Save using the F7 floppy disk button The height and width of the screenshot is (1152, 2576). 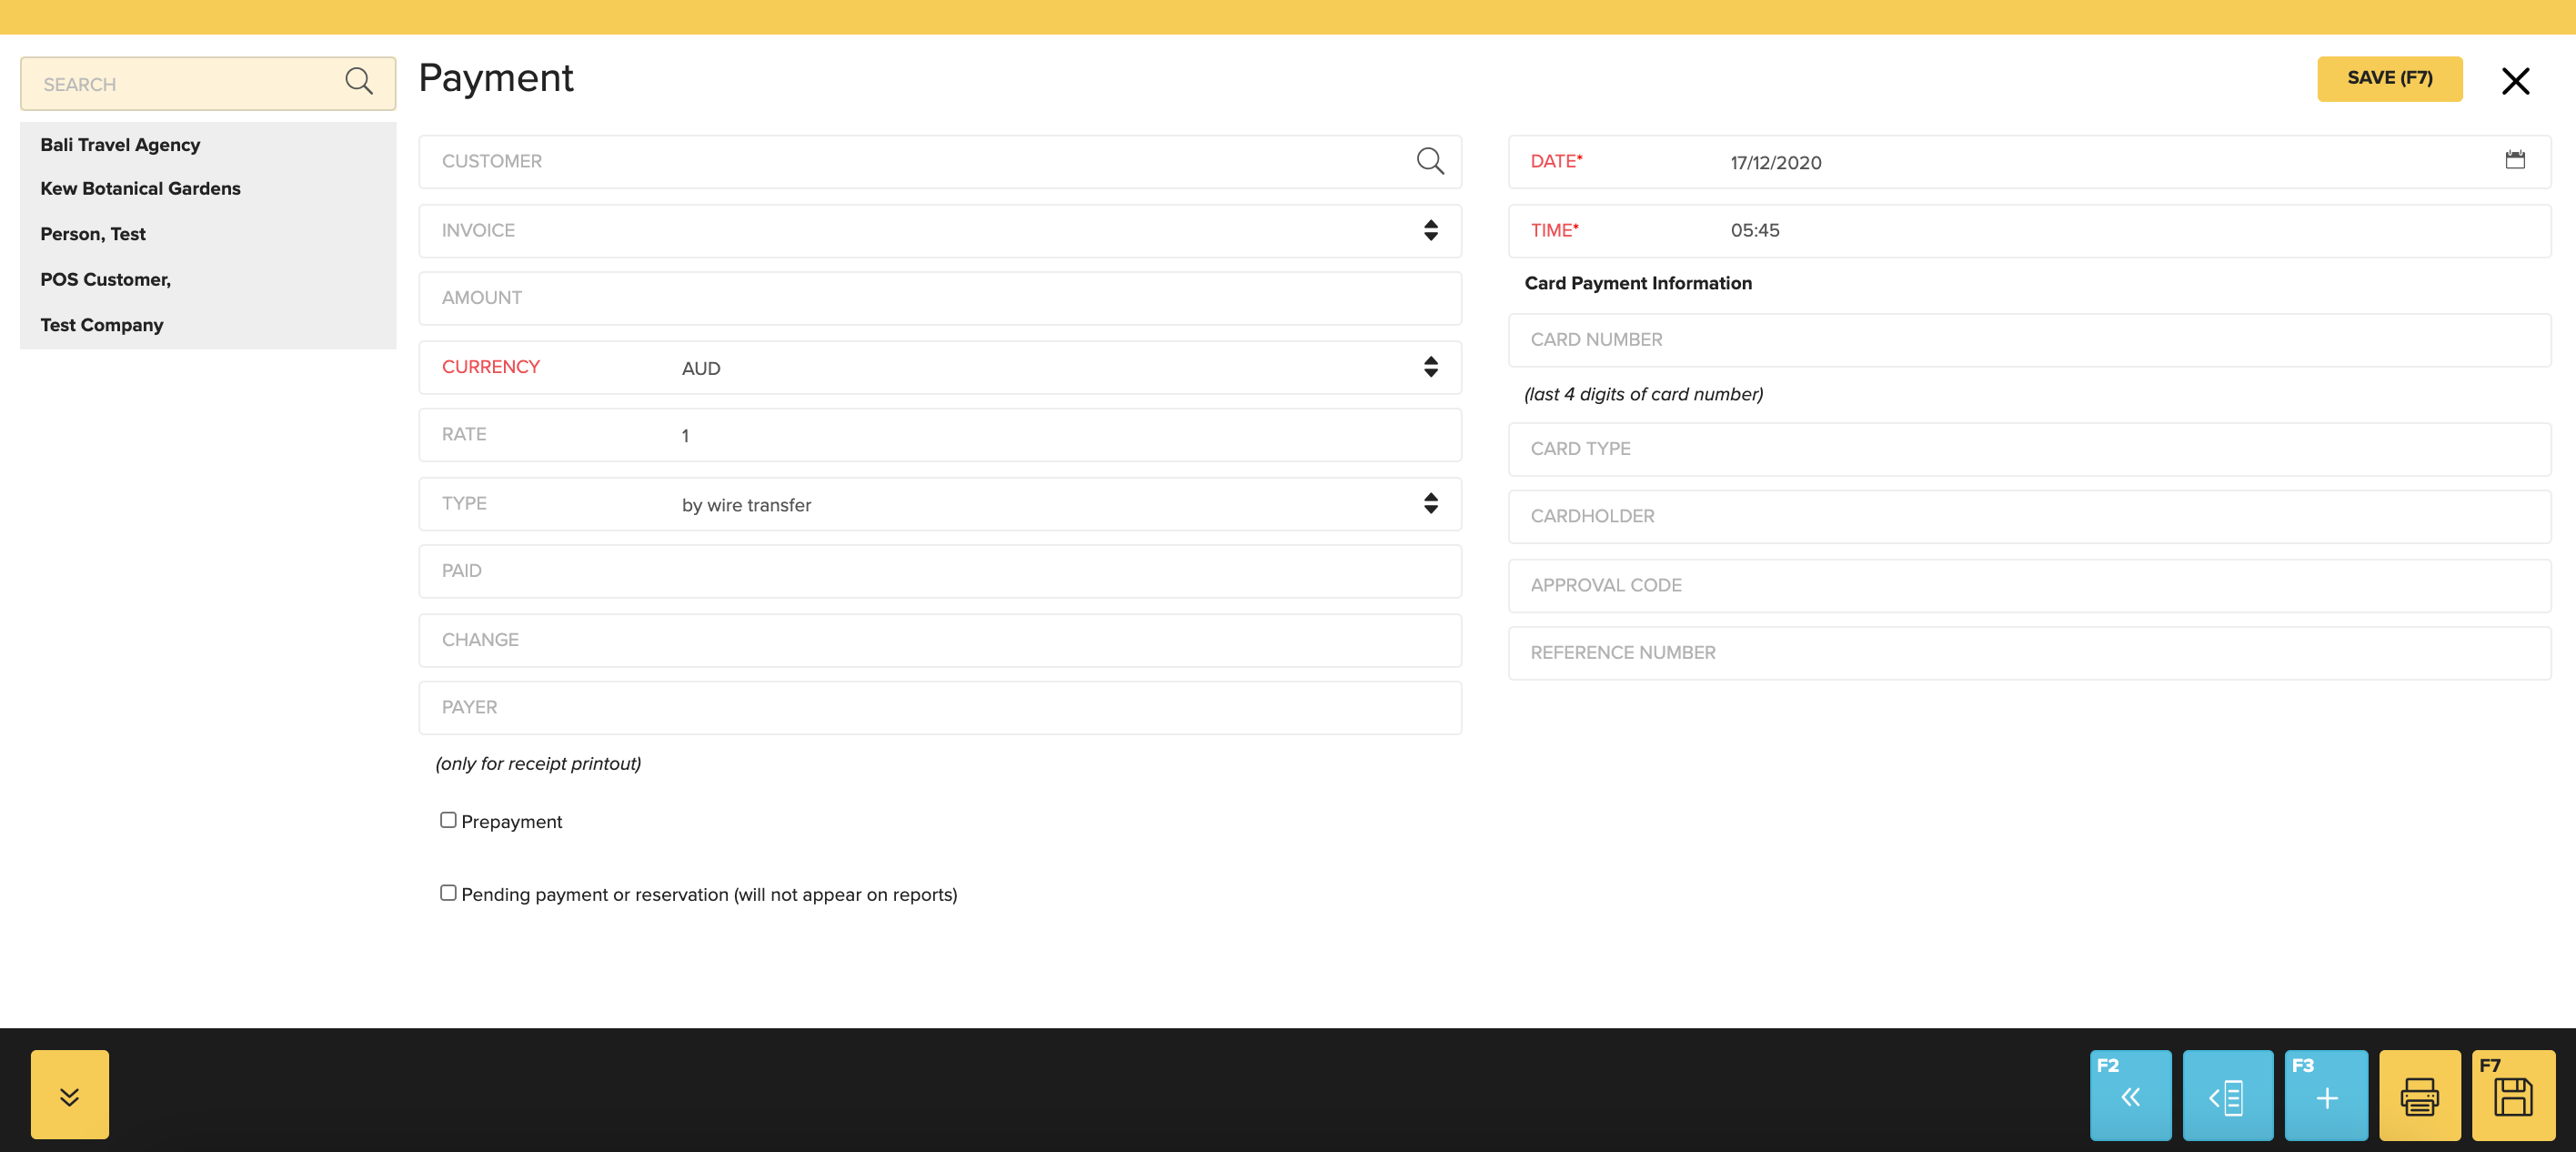pos(2513,1095)
